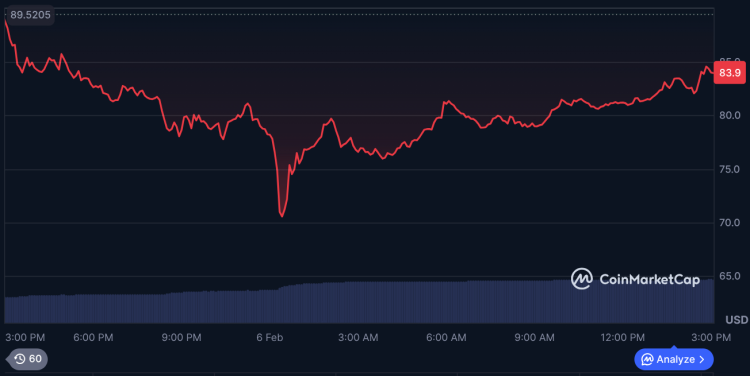Viewport: 750px width, 376px height.
Task: Click the 6:00 PM time axis label
Action: (x=93, y=338)
